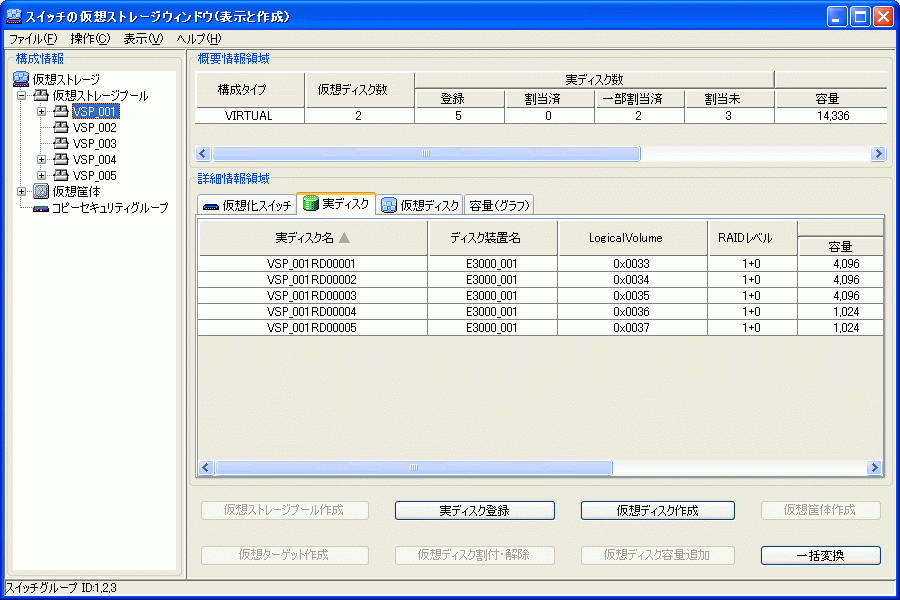Click the VSP_001 pool icon

pos(61,111)
